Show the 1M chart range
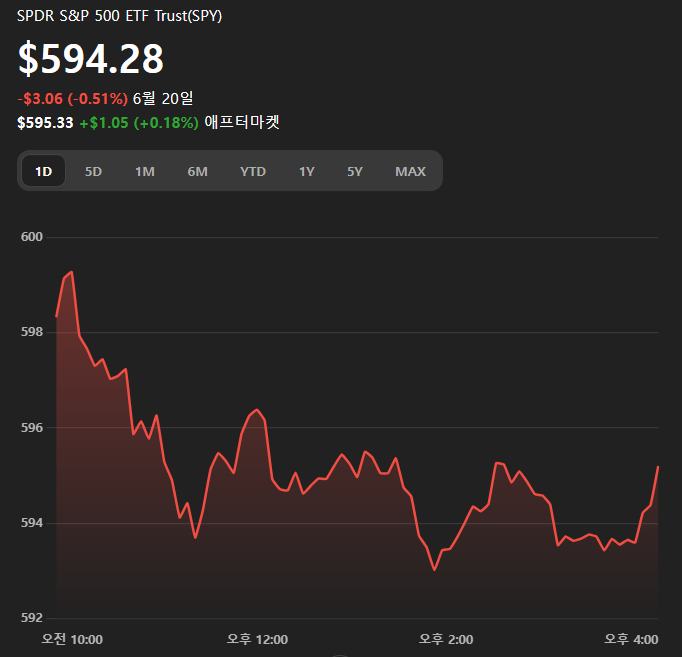The height and width of the screenshot is (657, 682). tap(145, 171)
